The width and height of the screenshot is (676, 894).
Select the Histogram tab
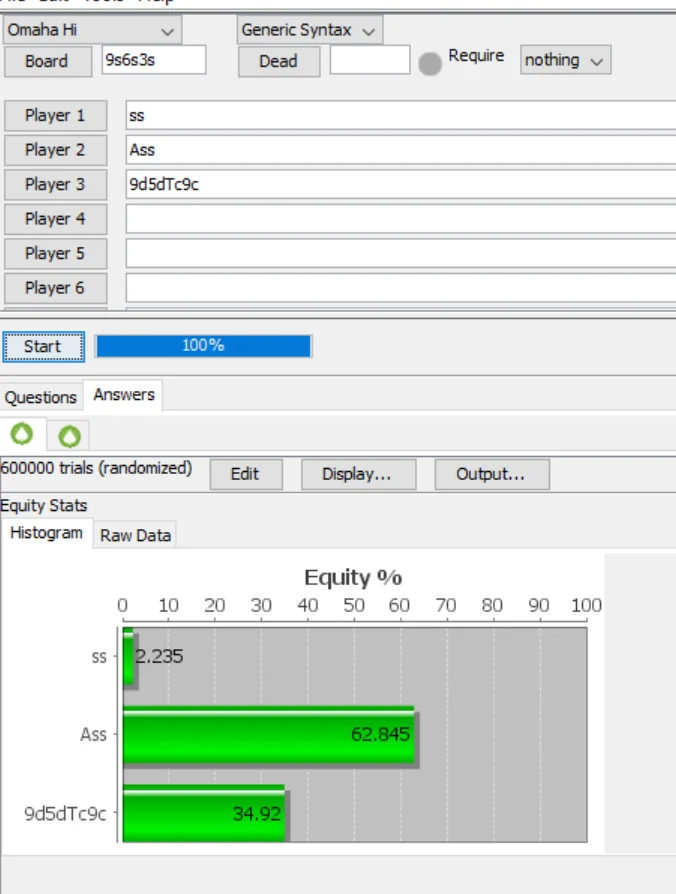pos(46,533)
